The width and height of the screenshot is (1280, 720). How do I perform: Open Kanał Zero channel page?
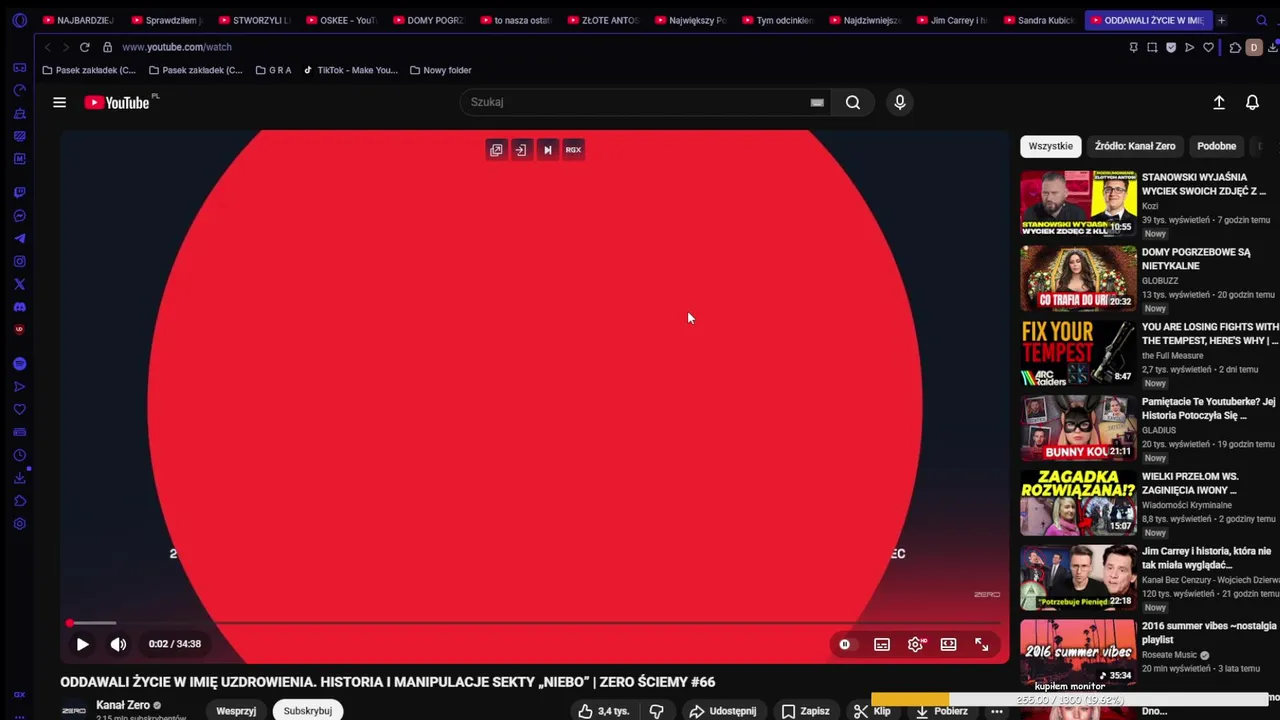[x=123, y=705]
